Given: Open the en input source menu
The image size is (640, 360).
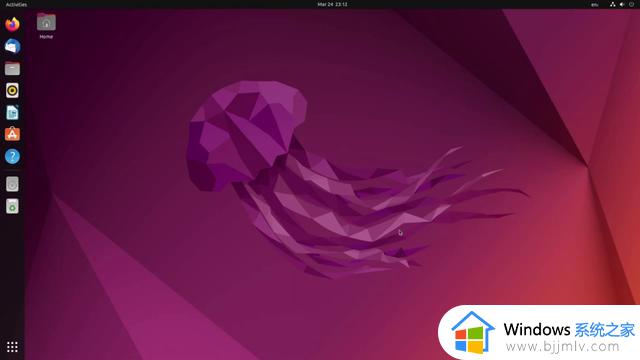Looking at the screenshot, I should 595,4.
